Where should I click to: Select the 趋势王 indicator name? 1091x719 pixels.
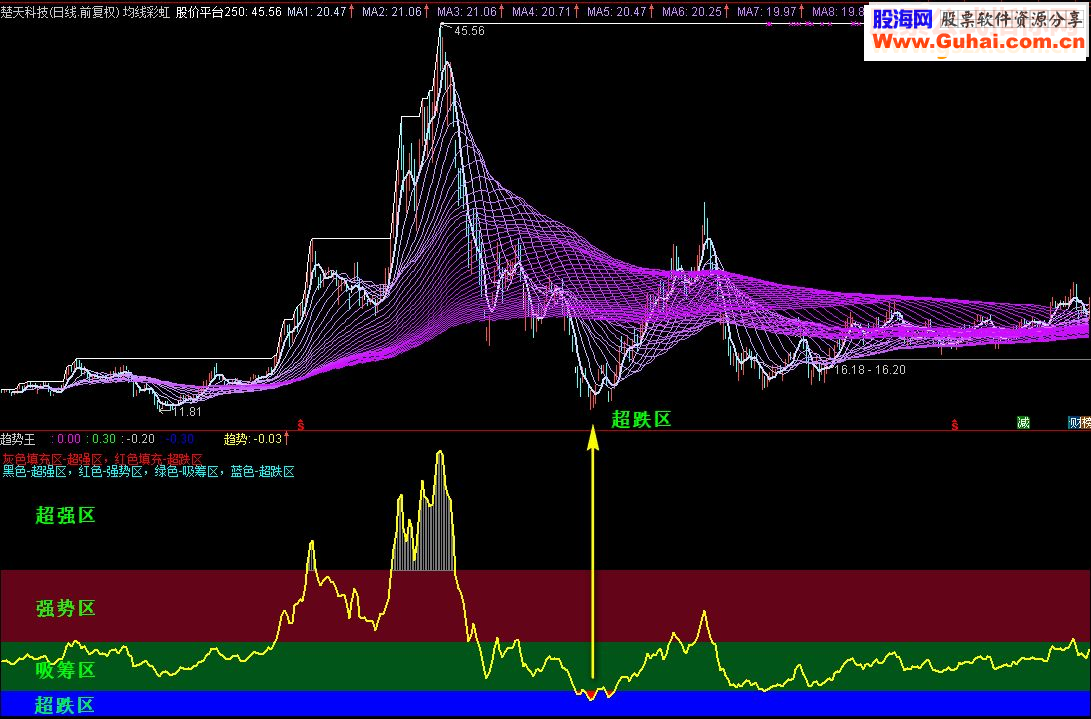(x=17, y=439)
